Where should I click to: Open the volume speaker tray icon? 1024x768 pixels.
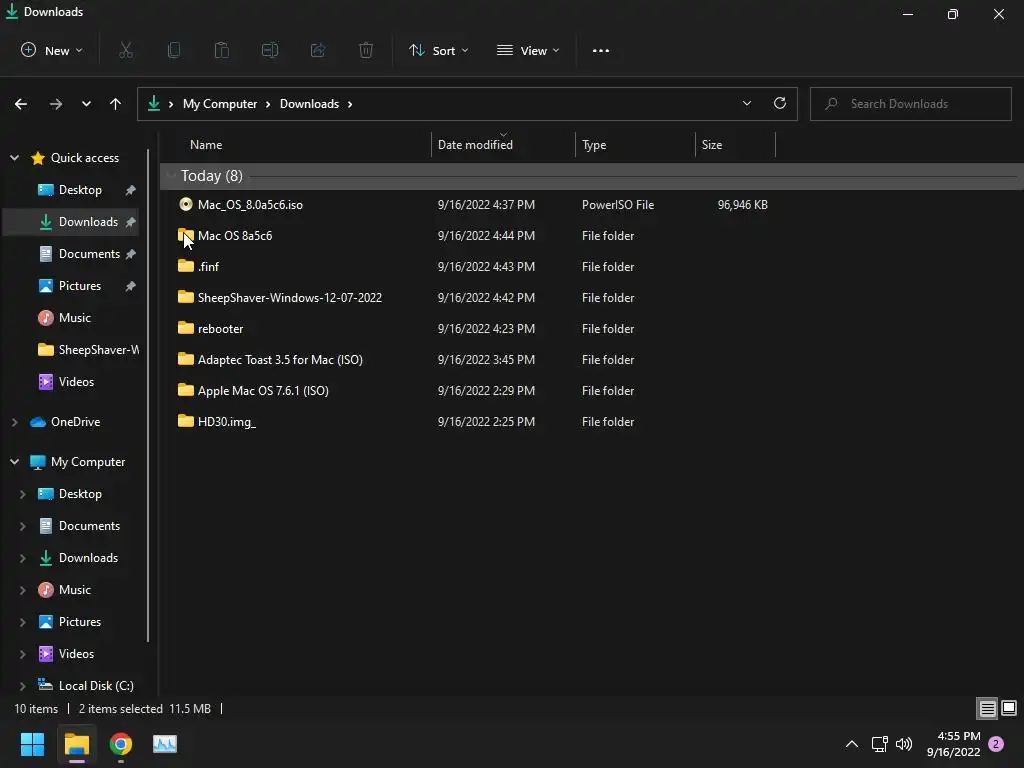904,744
